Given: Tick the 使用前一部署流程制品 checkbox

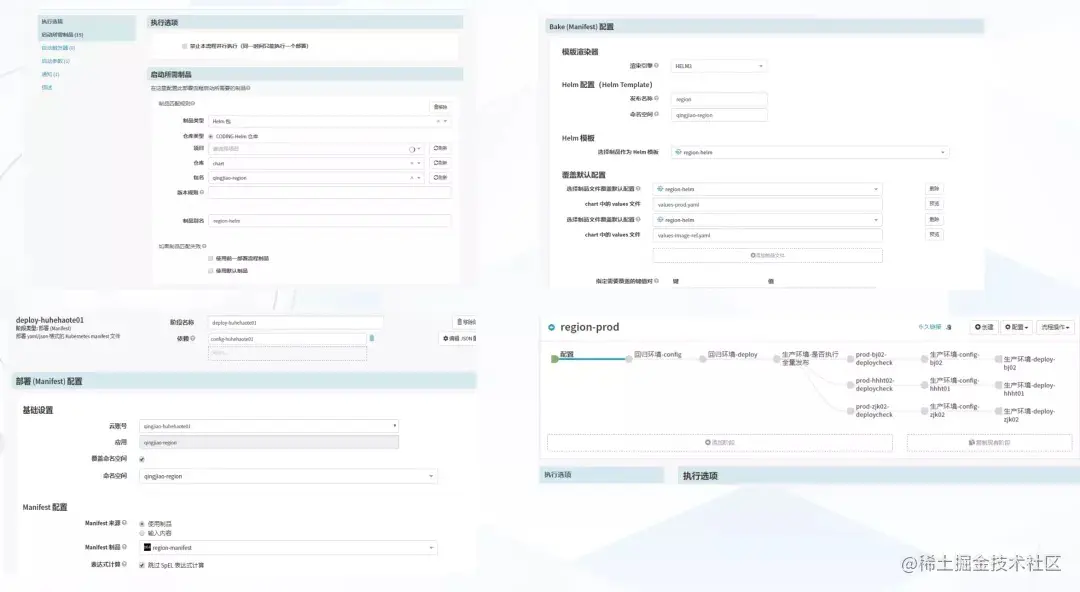Looking at the screenshot, I should coord(211,258).
